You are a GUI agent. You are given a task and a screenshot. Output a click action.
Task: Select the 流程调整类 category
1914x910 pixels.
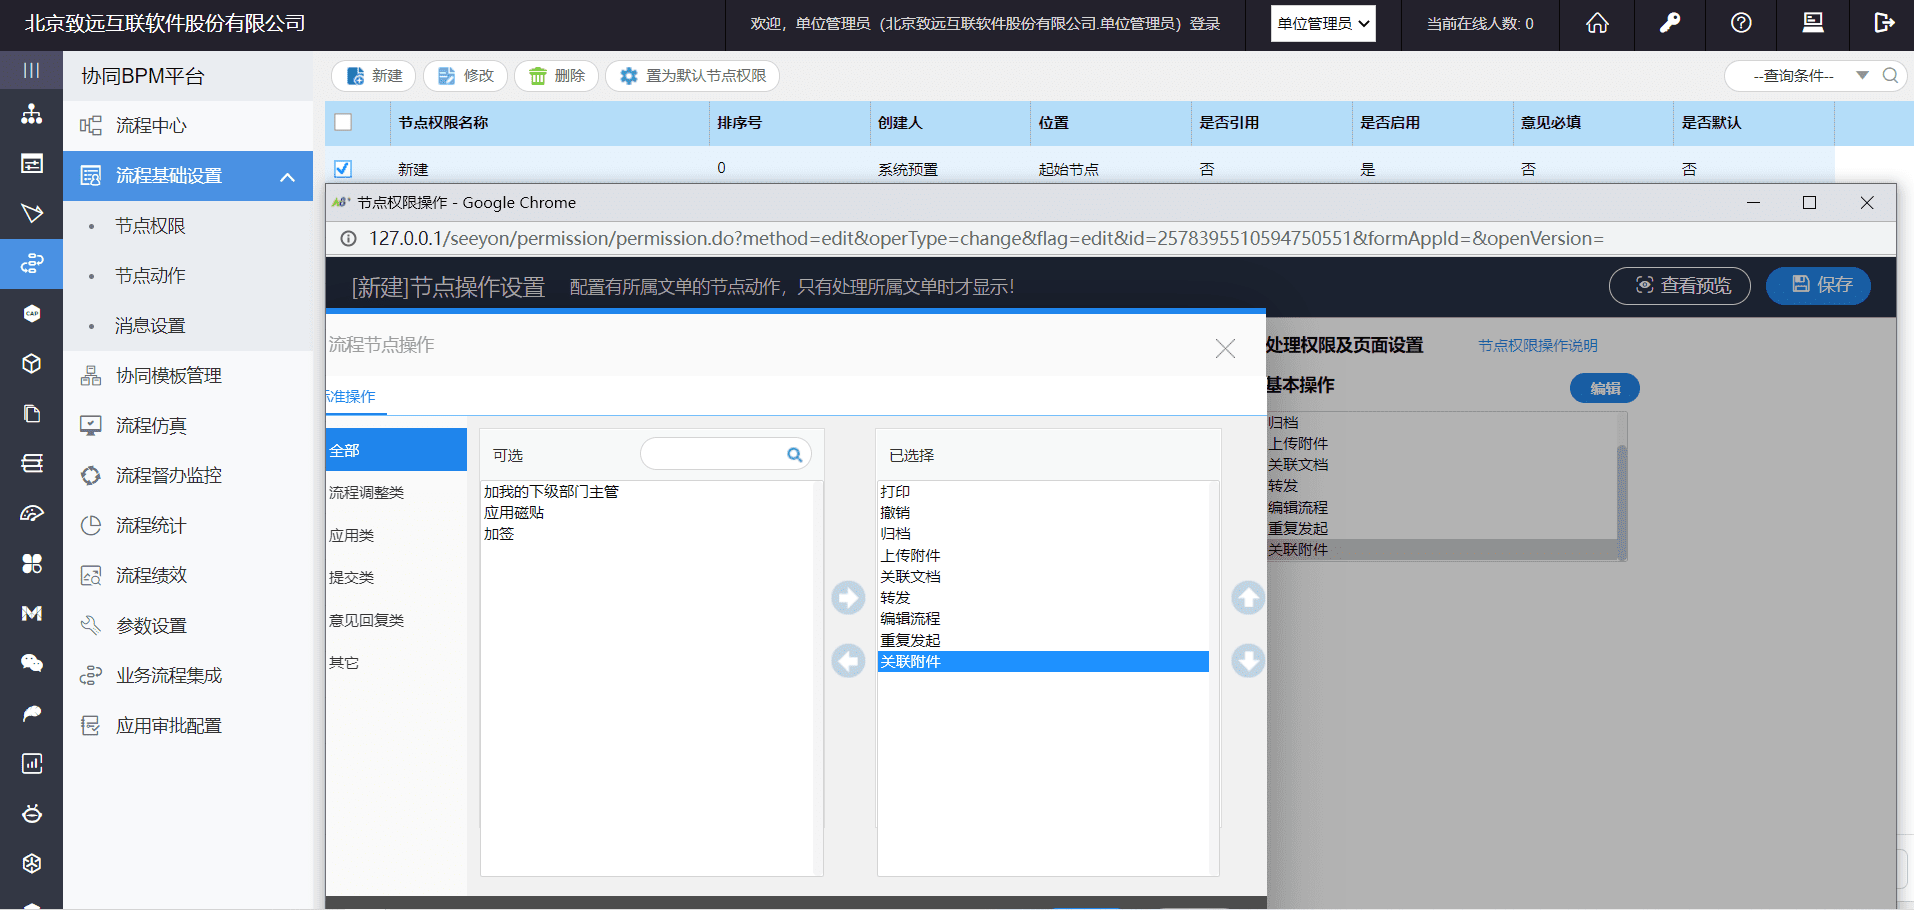tap(396, 493)
